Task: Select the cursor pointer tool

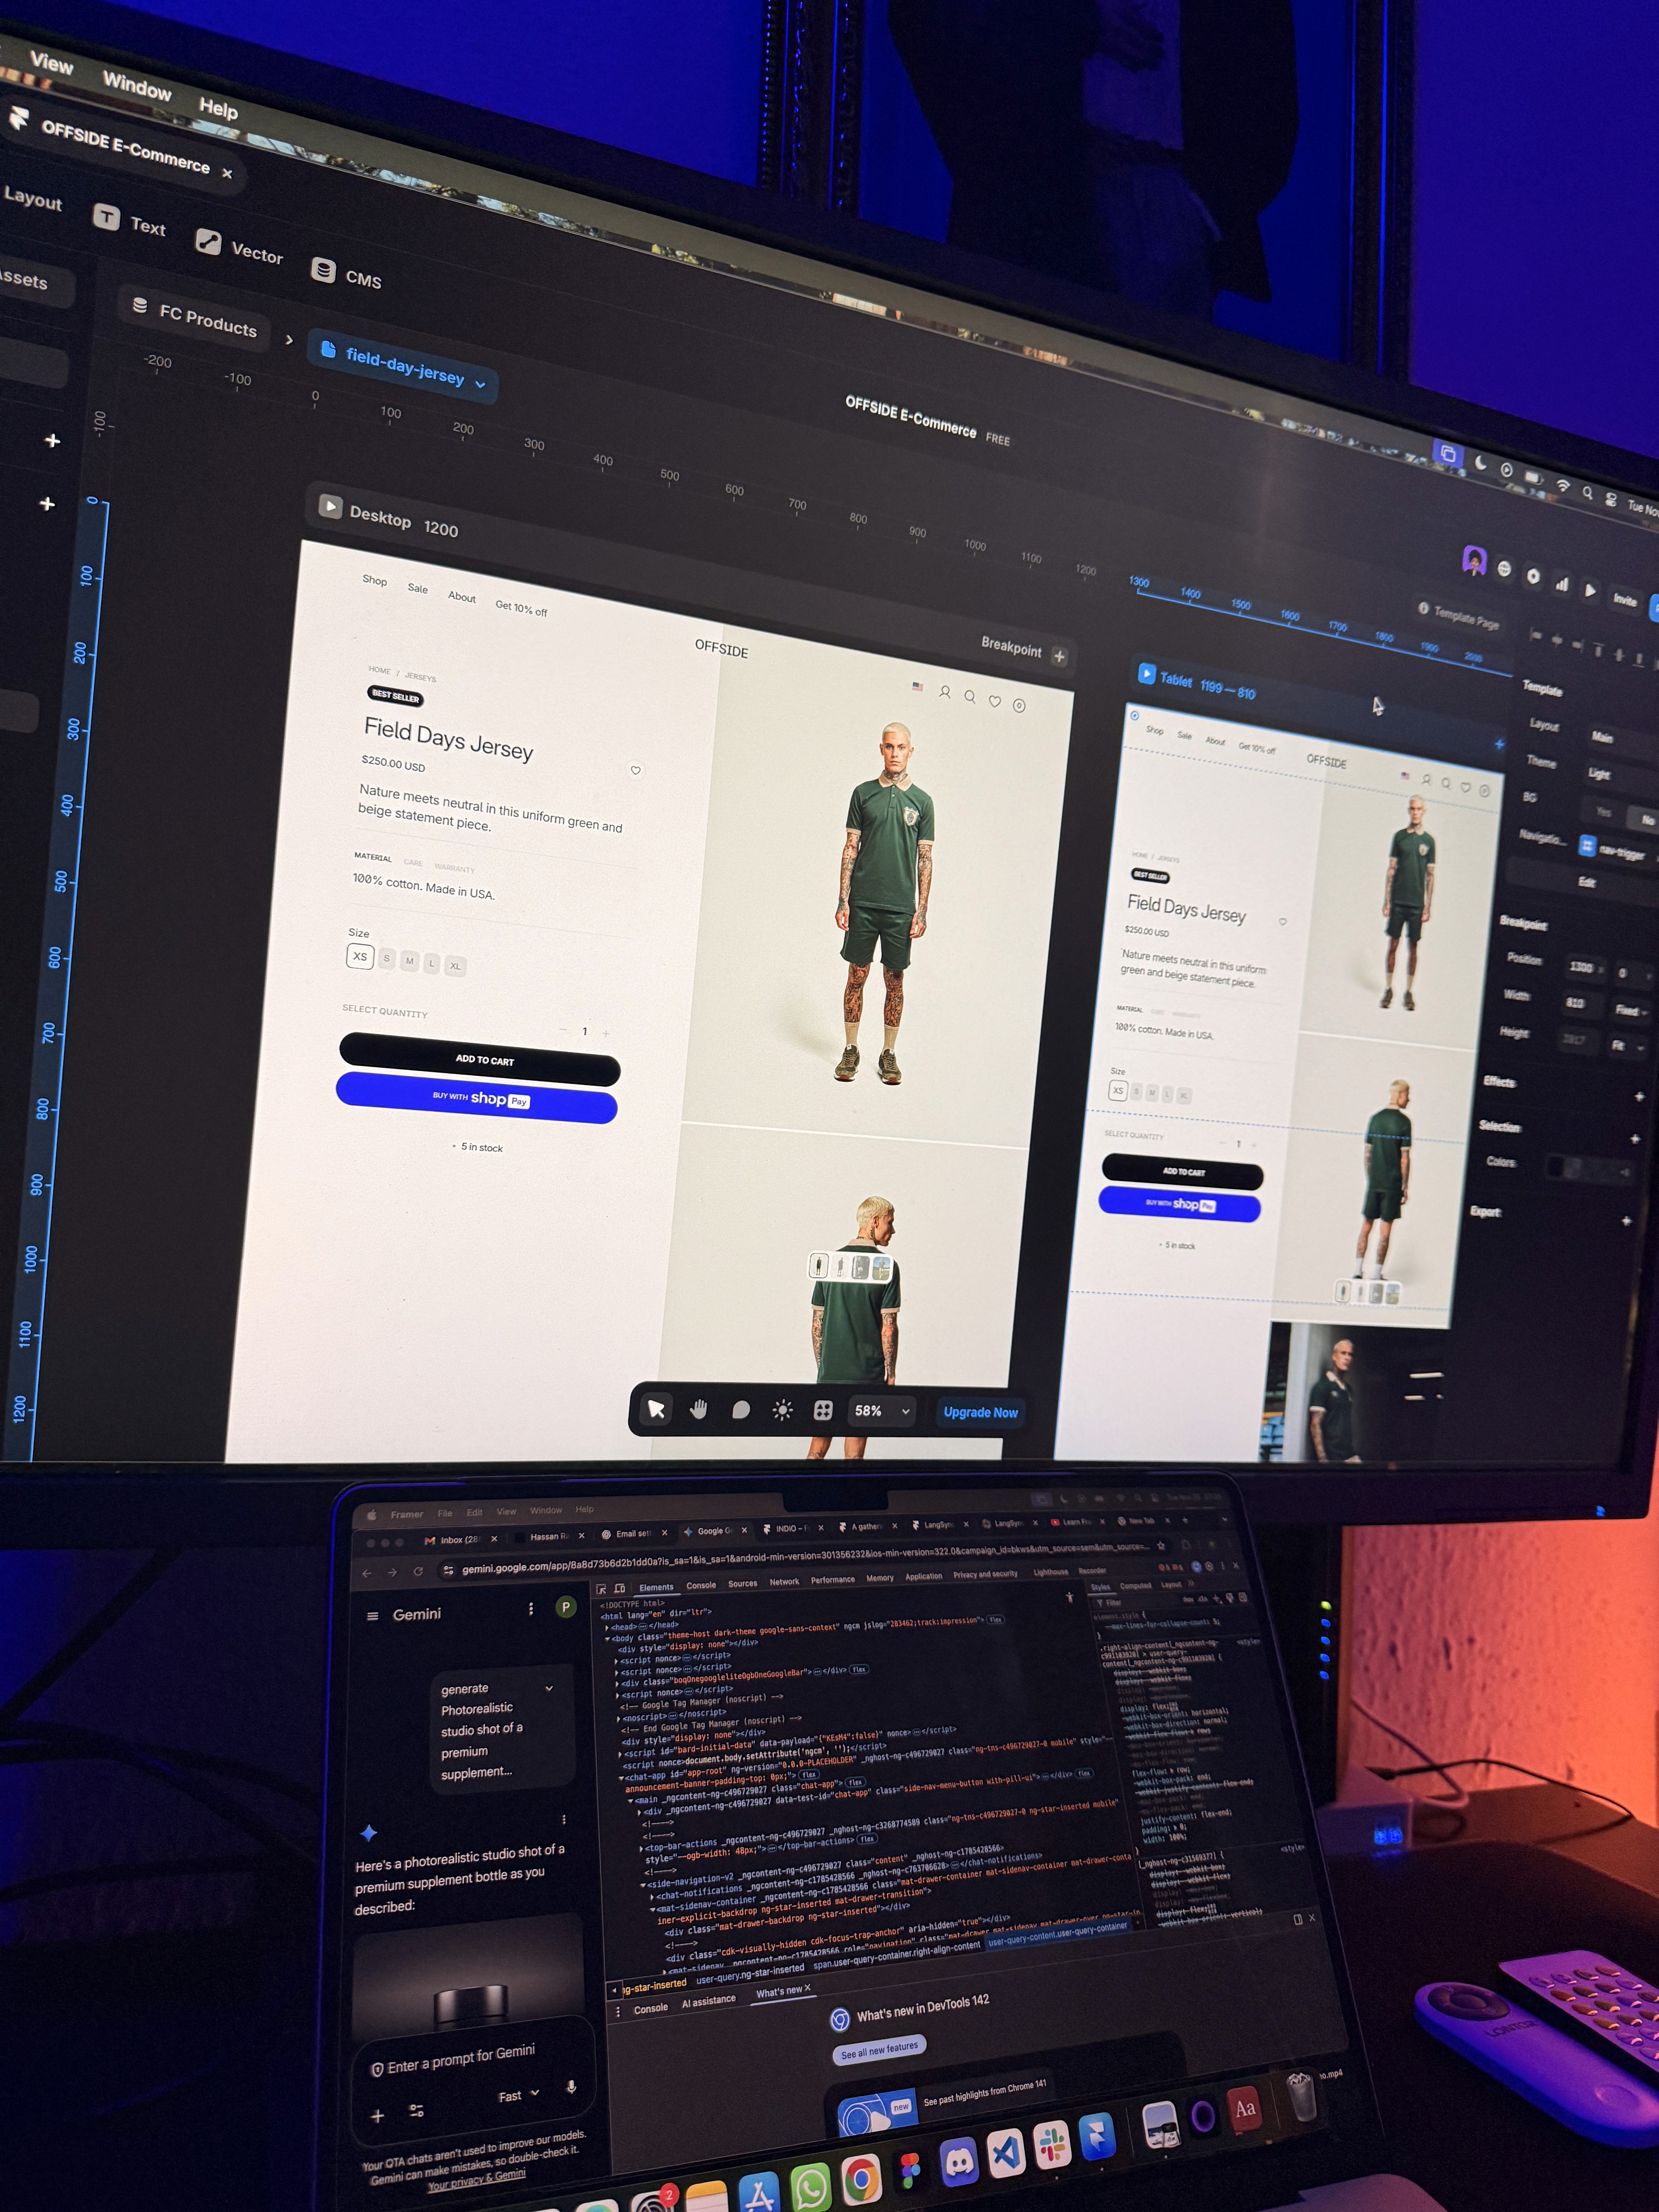Action: (656, 1409)
